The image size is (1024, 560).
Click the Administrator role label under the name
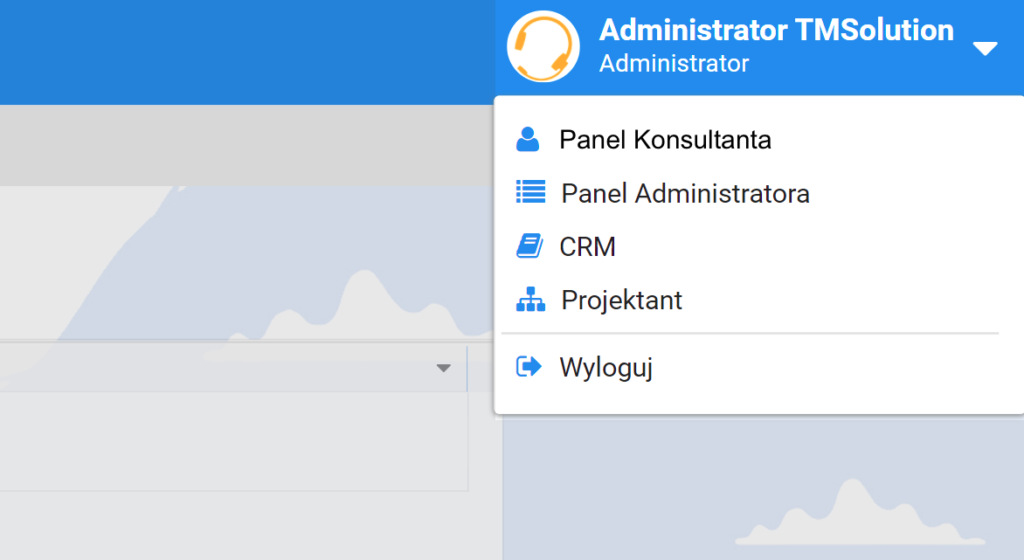pyautogui.click(x=673, y=64)
